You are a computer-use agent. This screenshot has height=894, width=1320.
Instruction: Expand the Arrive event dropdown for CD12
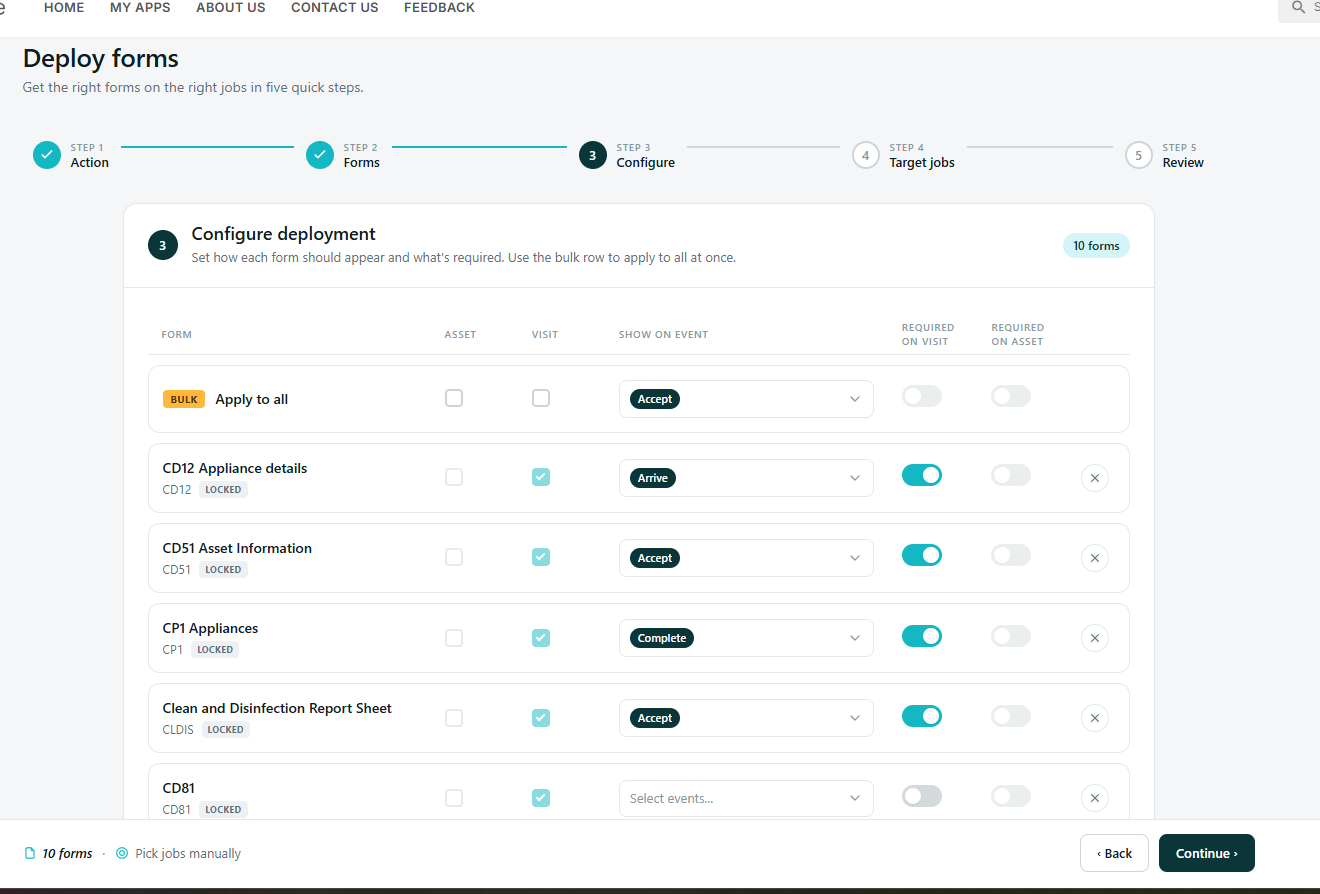746,478
